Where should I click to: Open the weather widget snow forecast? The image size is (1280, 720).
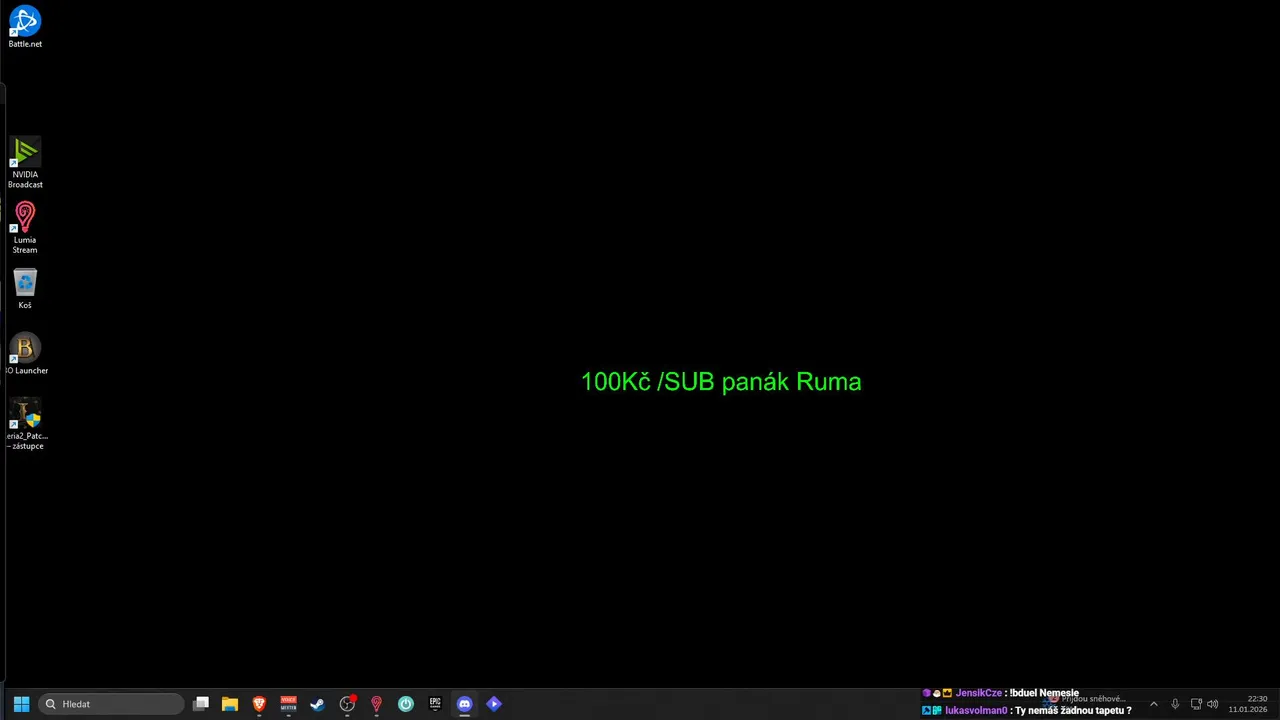pyautogui.click(x=1087, y=703)
